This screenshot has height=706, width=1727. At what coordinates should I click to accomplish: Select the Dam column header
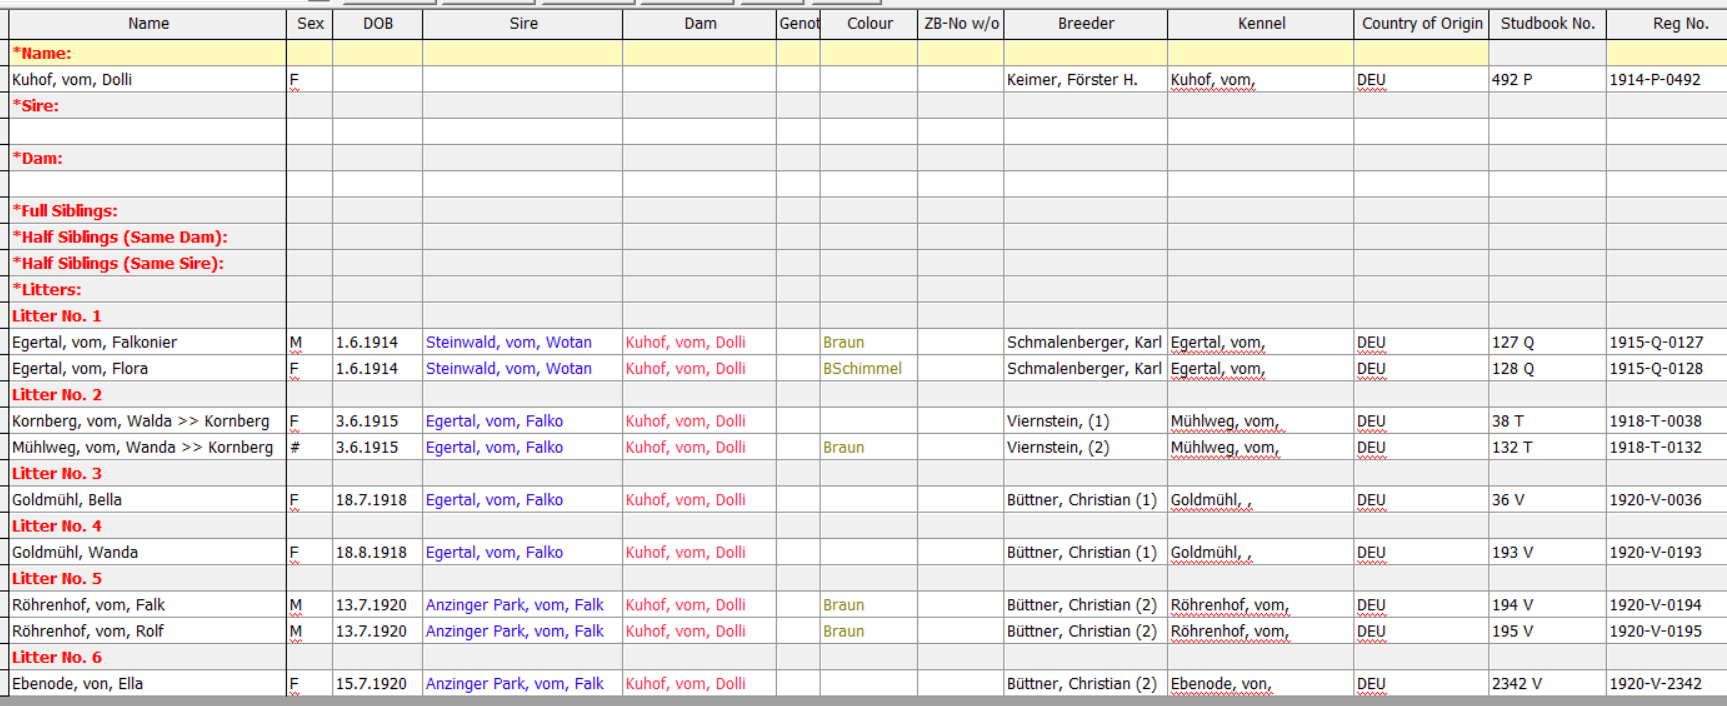[700, 23]
